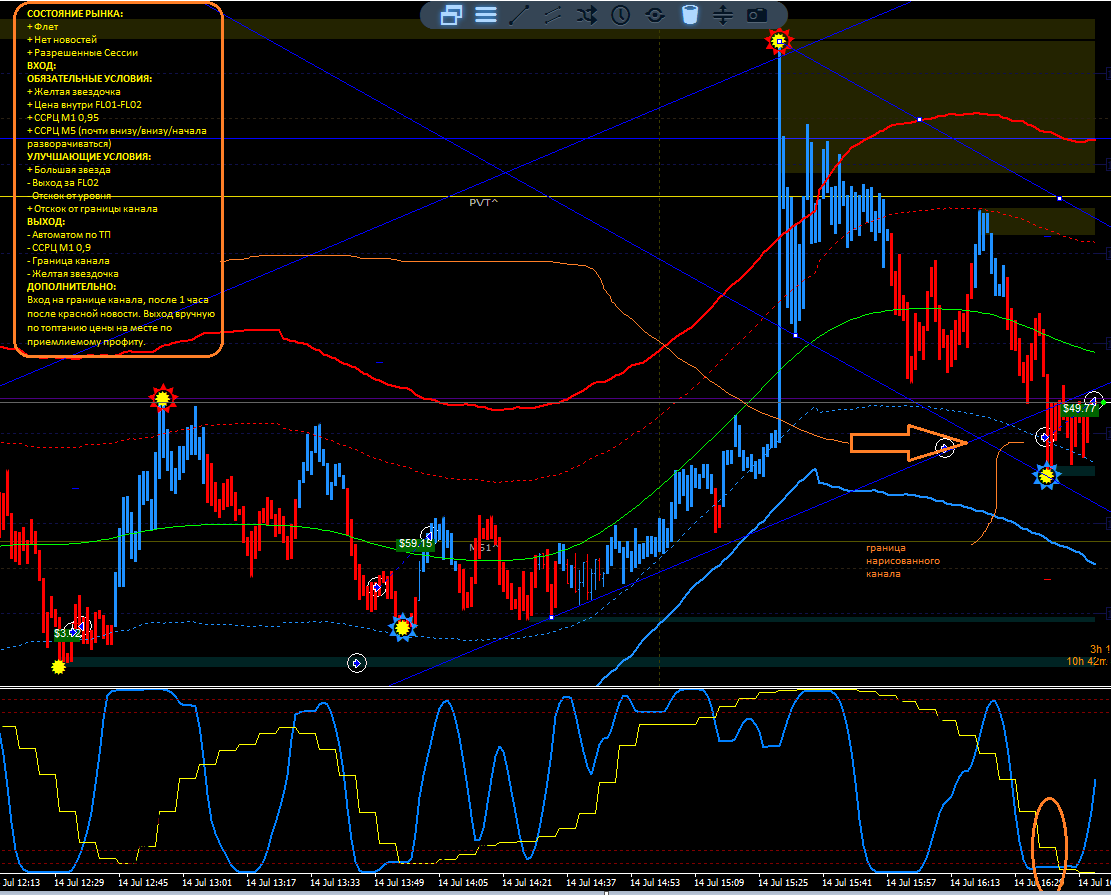Select the trend line drawing tool
1111x895 pixels.
tap(519, 15)
